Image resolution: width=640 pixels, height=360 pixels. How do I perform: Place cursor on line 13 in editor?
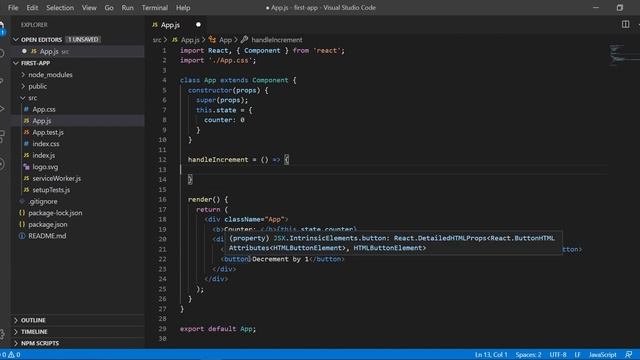394,170
